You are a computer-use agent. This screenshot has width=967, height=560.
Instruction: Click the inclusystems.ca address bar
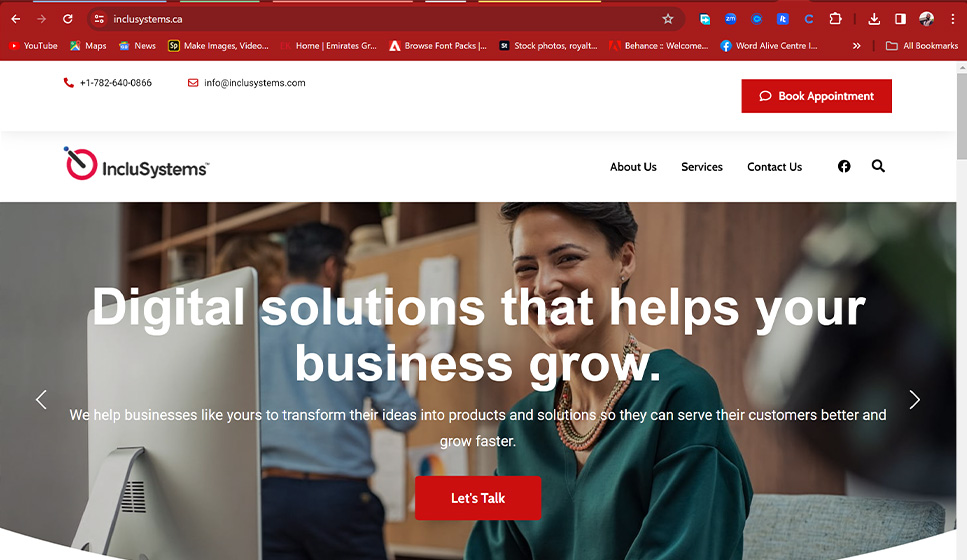coord(382,19)
